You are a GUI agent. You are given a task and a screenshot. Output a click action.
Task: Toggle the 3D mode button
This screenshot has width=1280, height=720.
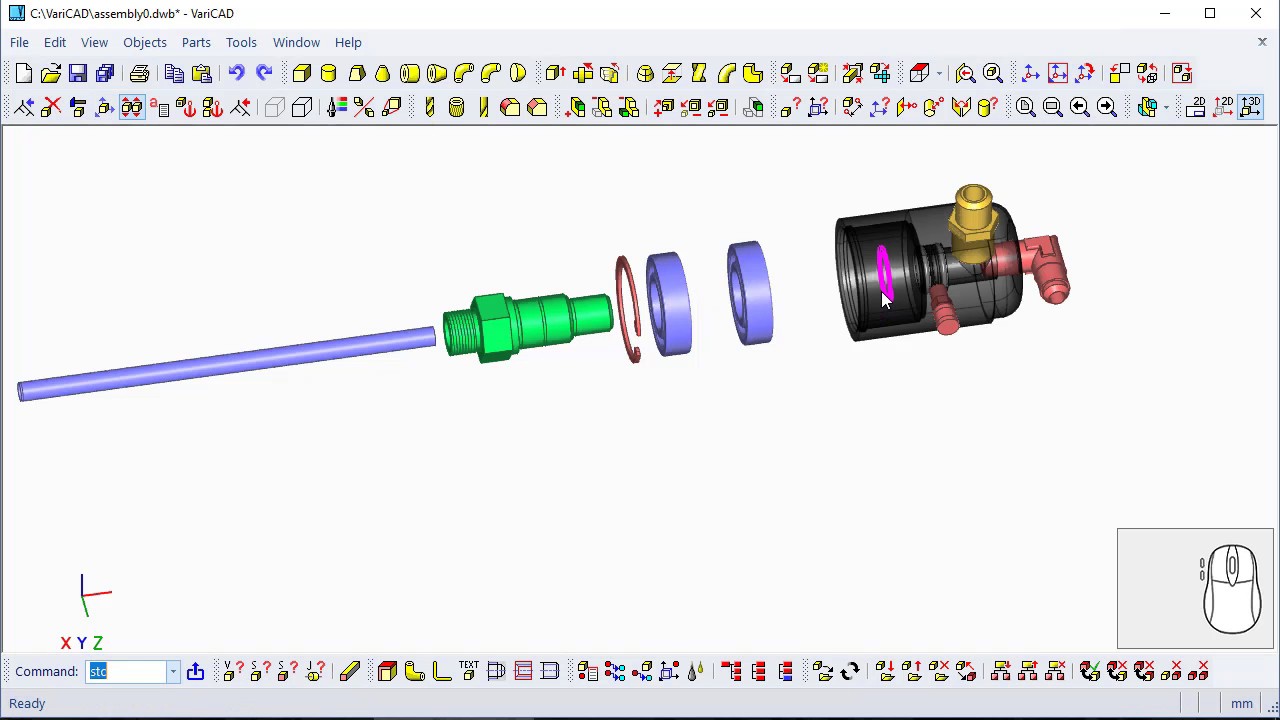pyautogui.click(x=1250, y=106)
